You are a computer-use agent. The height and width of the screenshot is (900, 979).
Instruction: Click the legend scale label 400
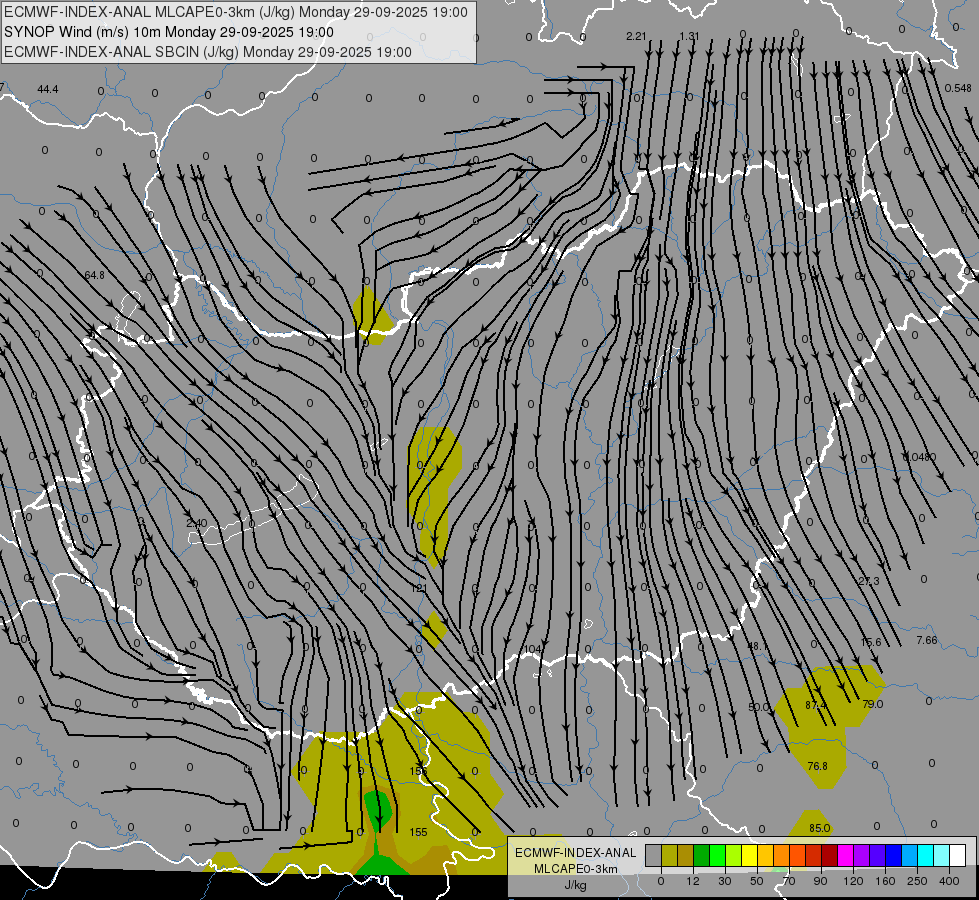tap(949, 881)
